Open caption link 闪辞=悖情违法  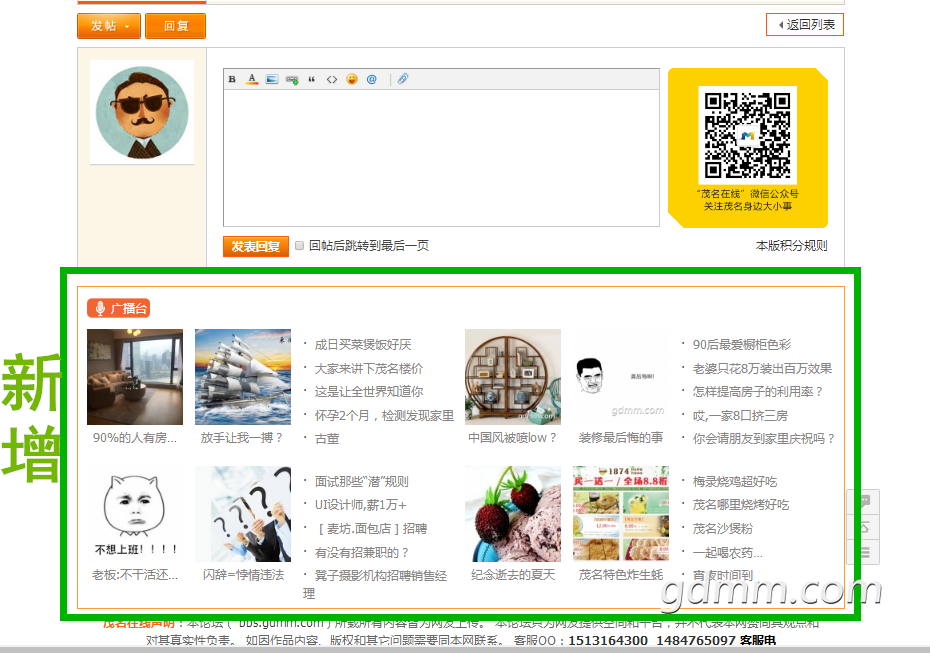(x=243, y=575)
